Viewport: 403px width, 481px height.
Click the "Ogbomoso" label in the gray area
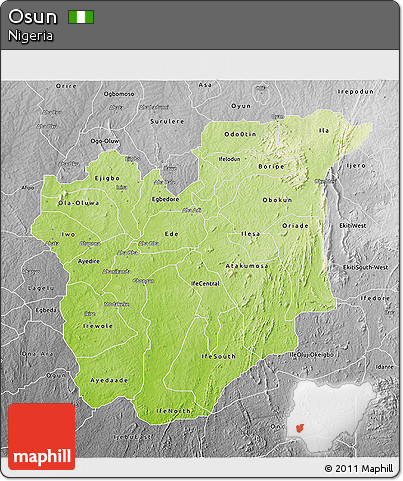pos(119,94)
